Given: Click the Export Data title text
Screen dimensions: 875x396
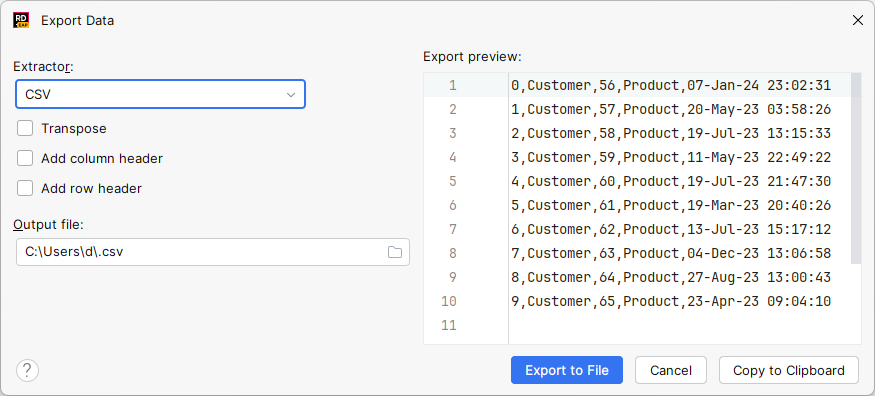Looking at the screenshot, I should pos(78,21).
